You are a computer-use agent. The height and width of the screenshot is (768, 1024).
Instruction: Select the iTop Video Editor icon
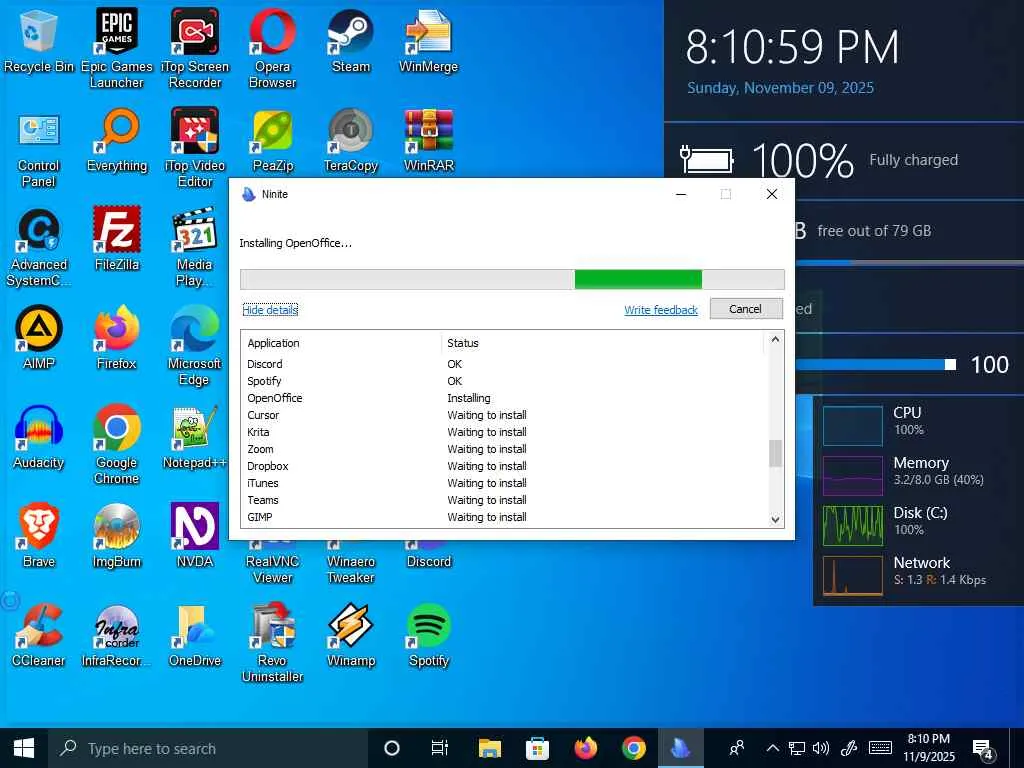pyautogui.click(x=195, y=148)
